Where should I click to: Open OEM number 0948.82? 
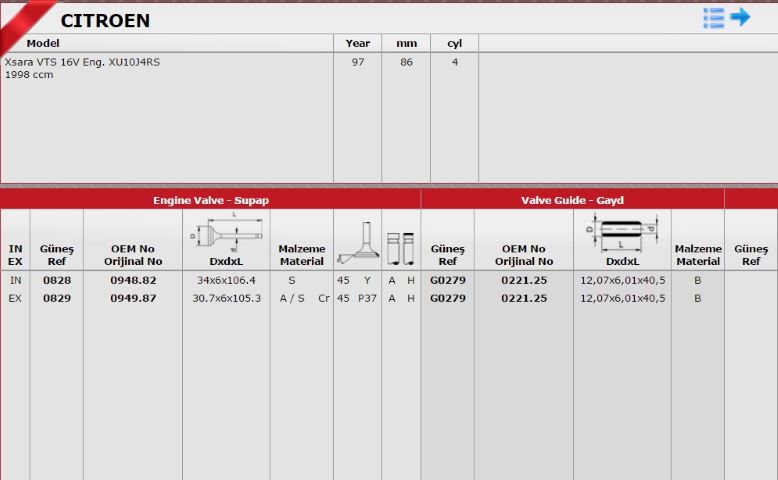[133, 280]
